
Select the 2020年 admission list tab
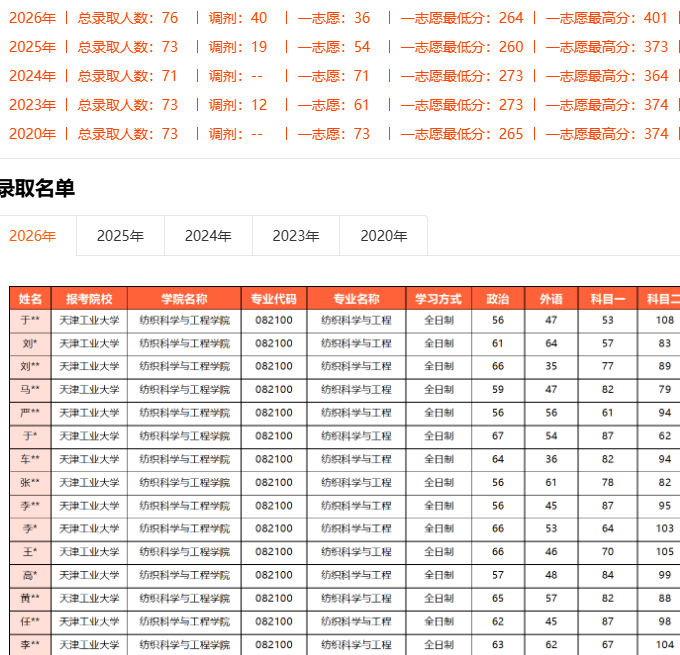coord(384,236)
